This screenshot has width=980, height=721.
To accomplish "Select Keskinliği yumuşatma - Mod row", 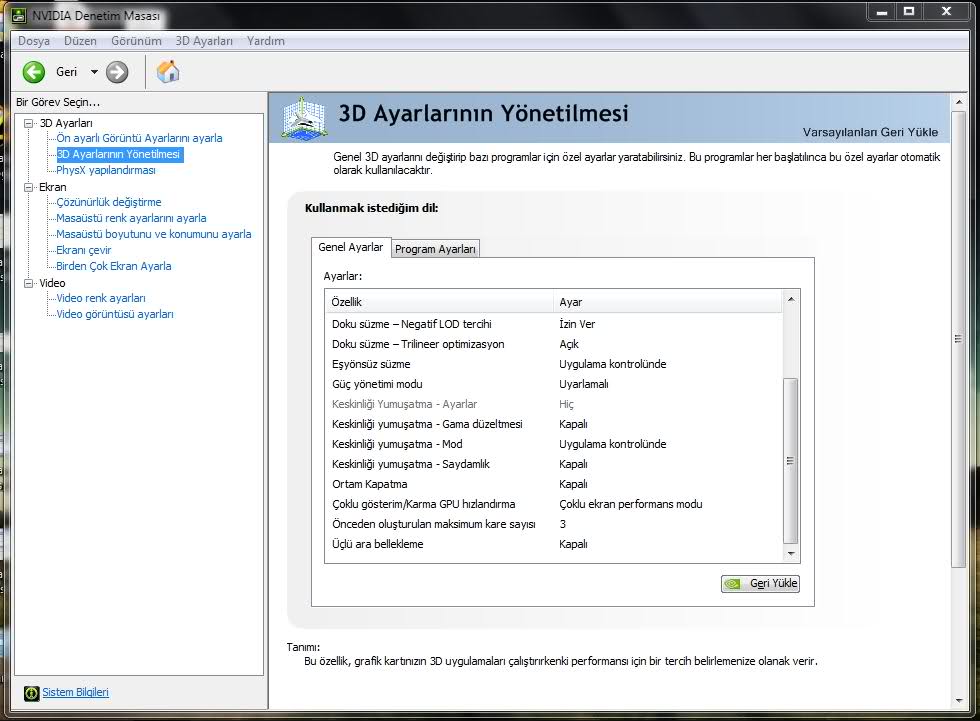I will [554, 444].
